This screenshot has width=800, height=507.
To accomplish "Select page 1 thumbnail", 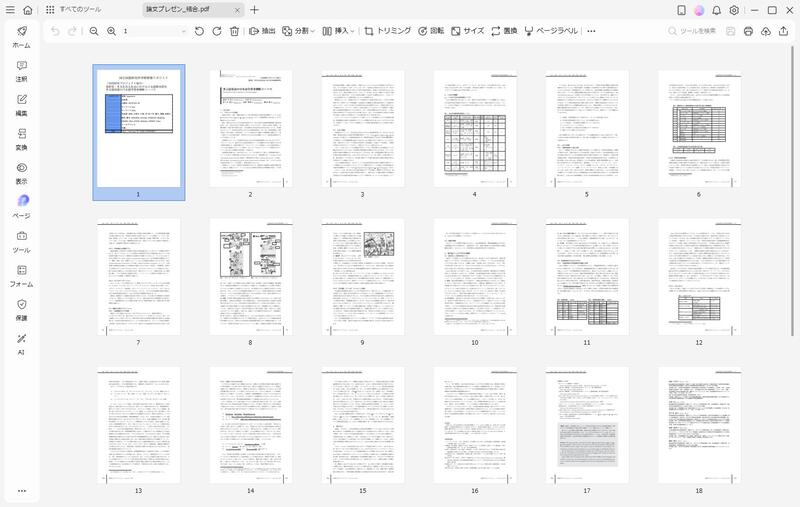I will [139, 129].
